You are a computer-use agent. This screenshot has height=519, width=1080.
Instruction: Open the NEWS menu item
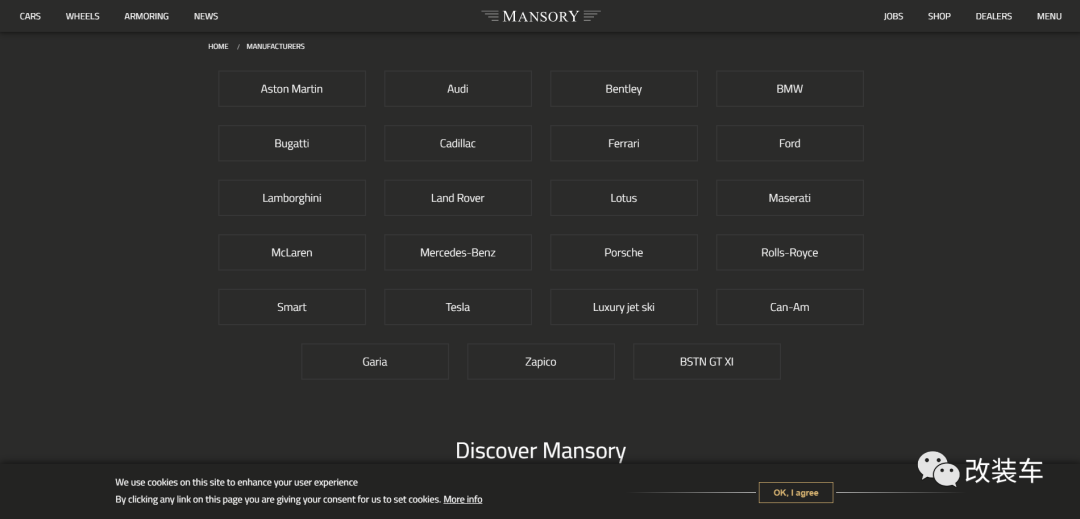[x=206, y=17]
